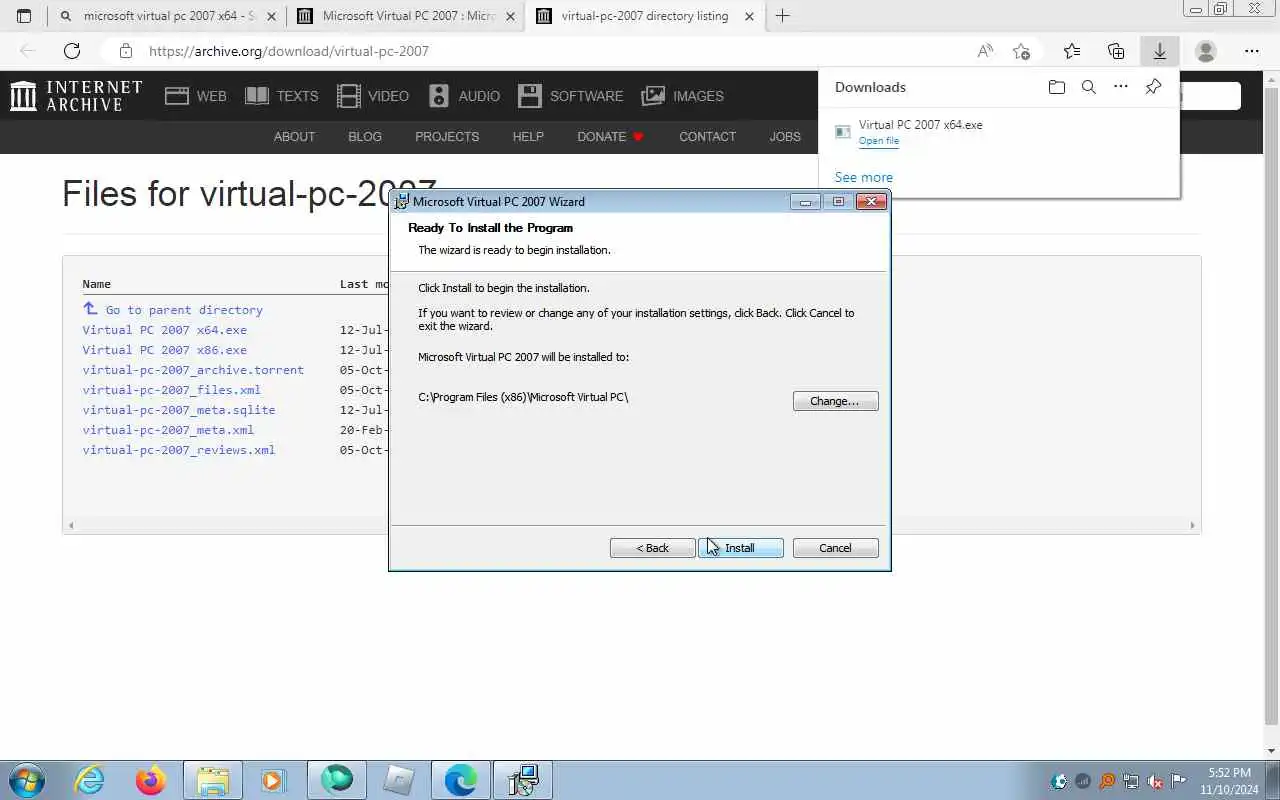Launch Firefox from taskbar
The image size is (1280, 800).
151,780
